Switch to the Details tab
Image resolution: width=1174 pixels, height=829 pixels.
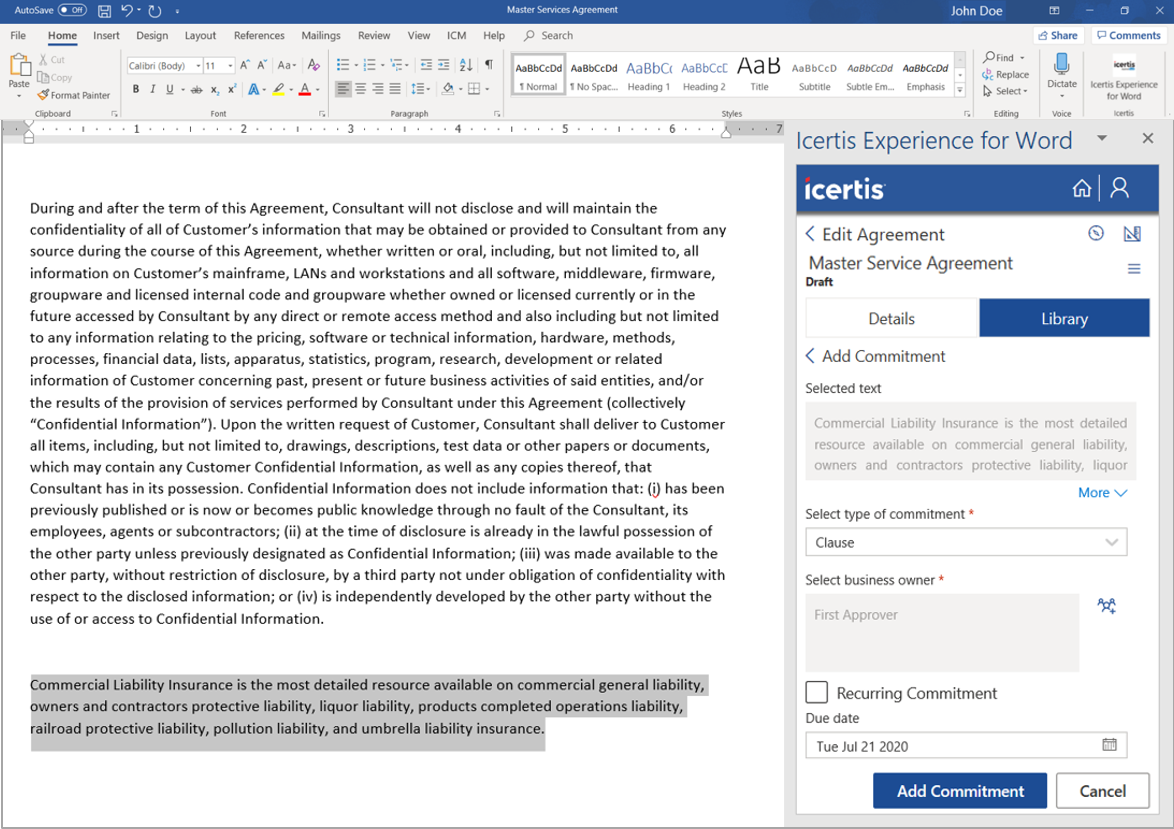point(890,319)
